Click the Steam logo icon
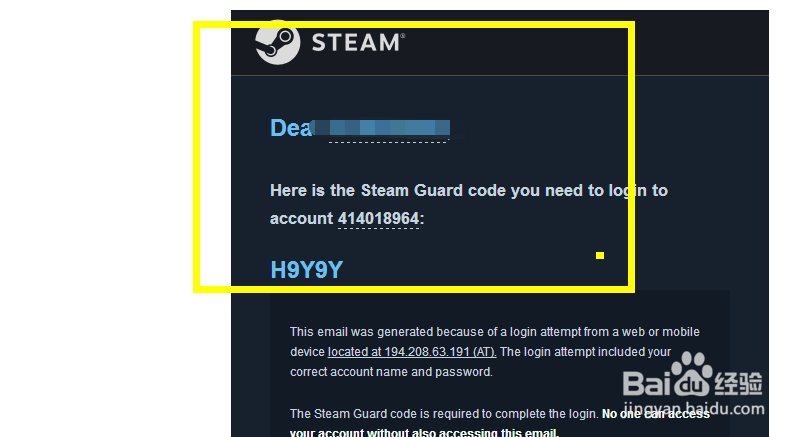 pyautogui.click(x=278, y=42)
